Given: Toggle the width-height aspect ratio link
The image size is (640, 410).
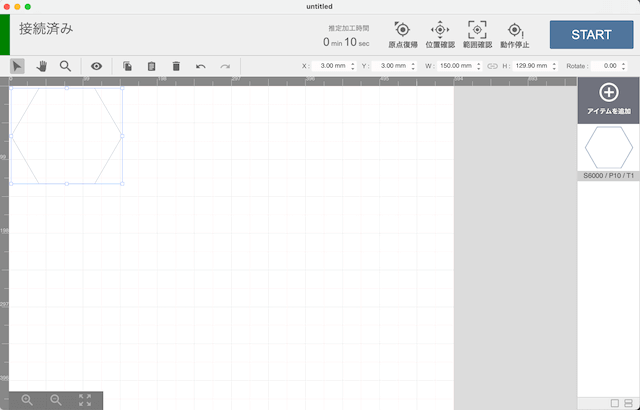Looking at the screenshot, I should coord(491,66).
